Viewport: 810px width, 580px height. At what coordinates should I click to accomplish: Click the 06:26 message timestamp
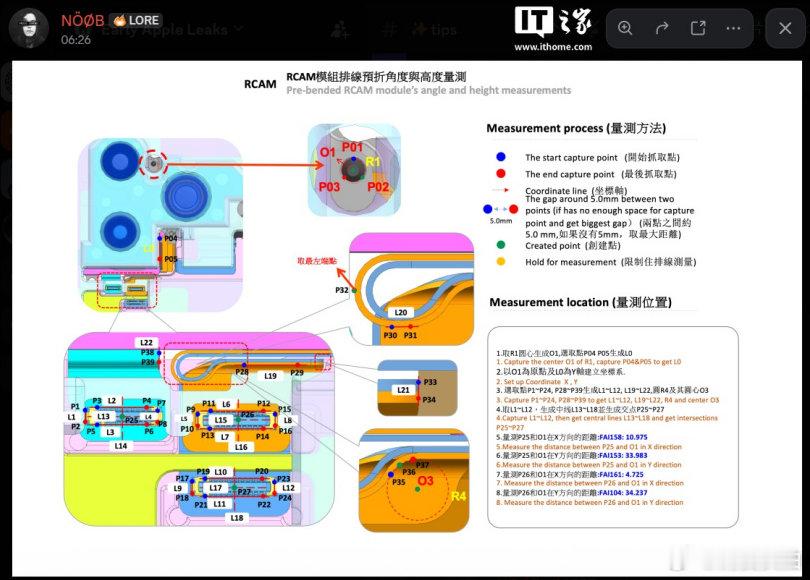76,40
